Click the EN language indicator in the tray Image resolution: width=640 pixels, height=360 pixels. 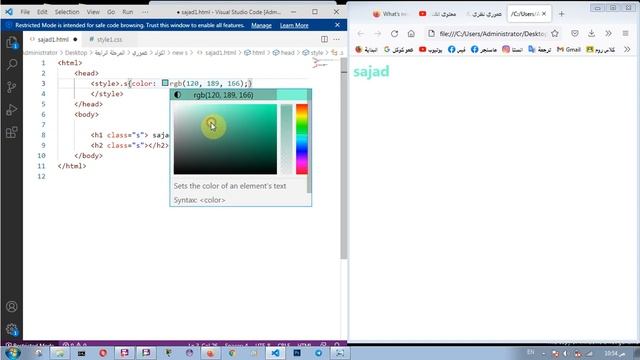[530, 352]
